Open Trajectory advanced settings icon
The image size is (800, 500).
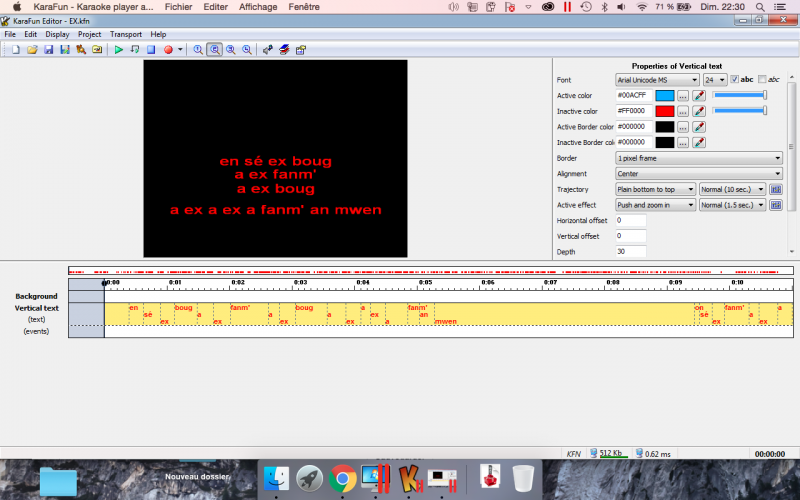(776, 189)
